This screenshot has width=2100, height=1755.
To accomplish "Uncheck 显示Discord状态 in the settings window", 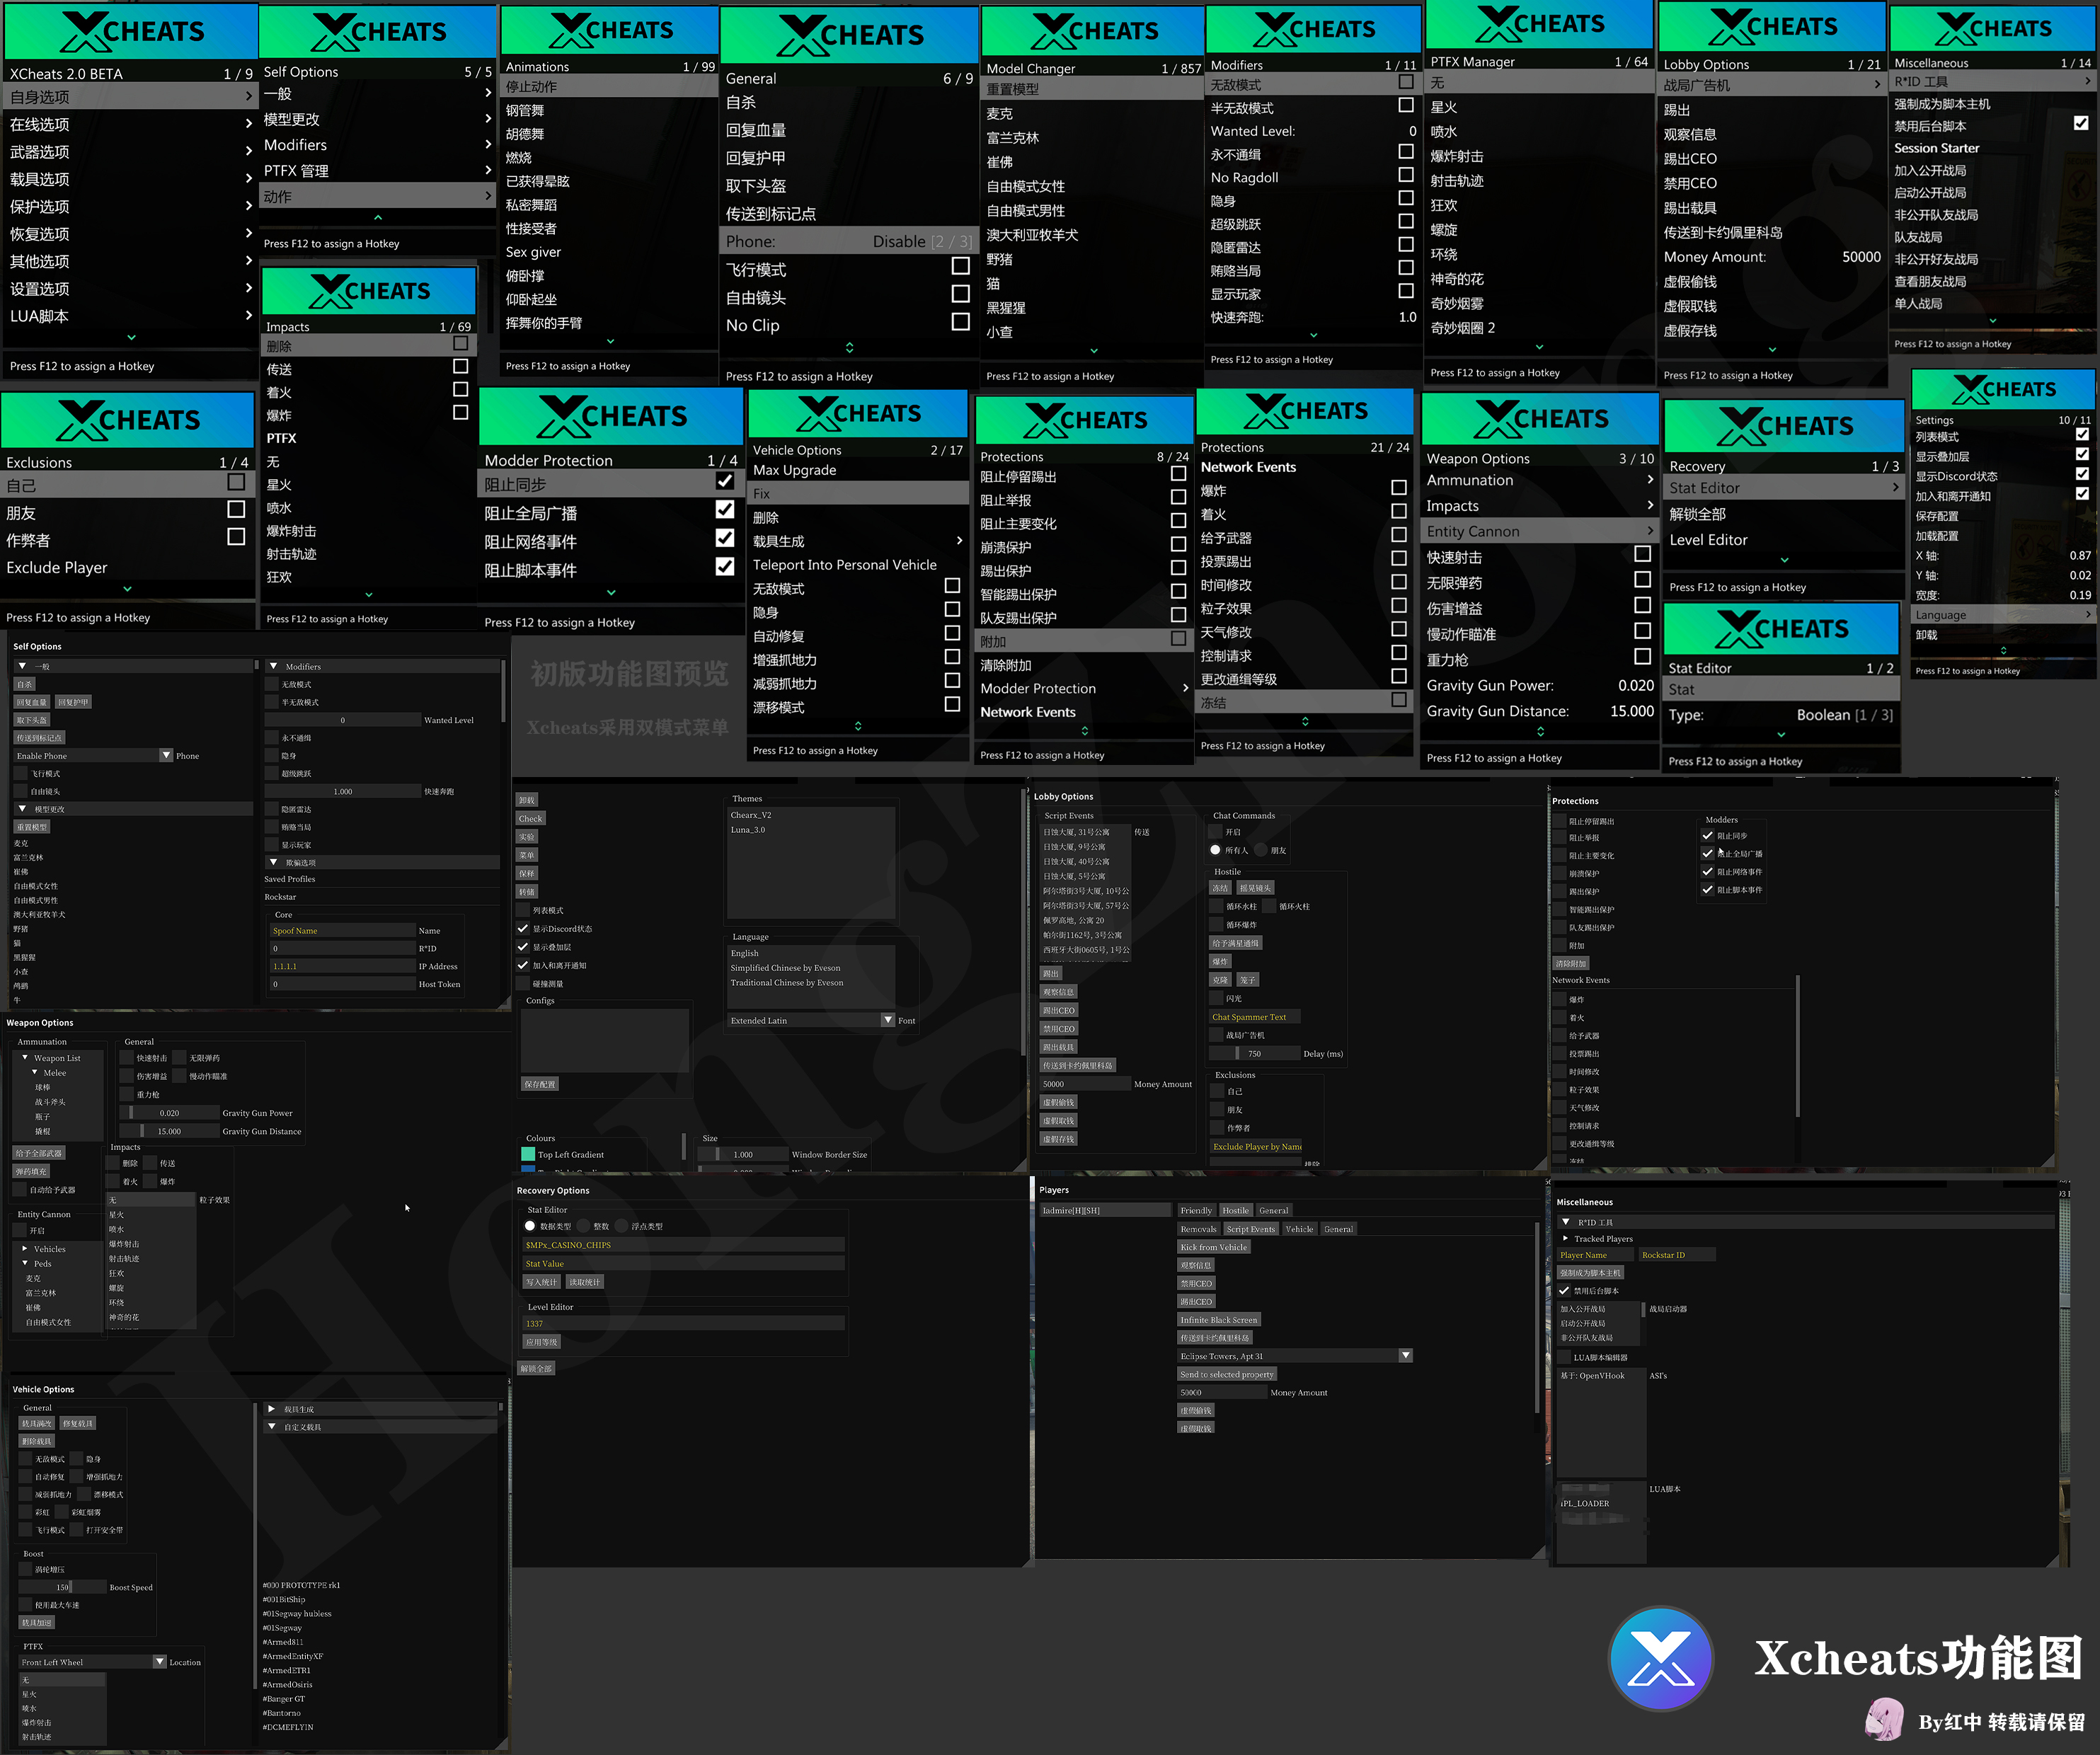I will click(522, 929).
